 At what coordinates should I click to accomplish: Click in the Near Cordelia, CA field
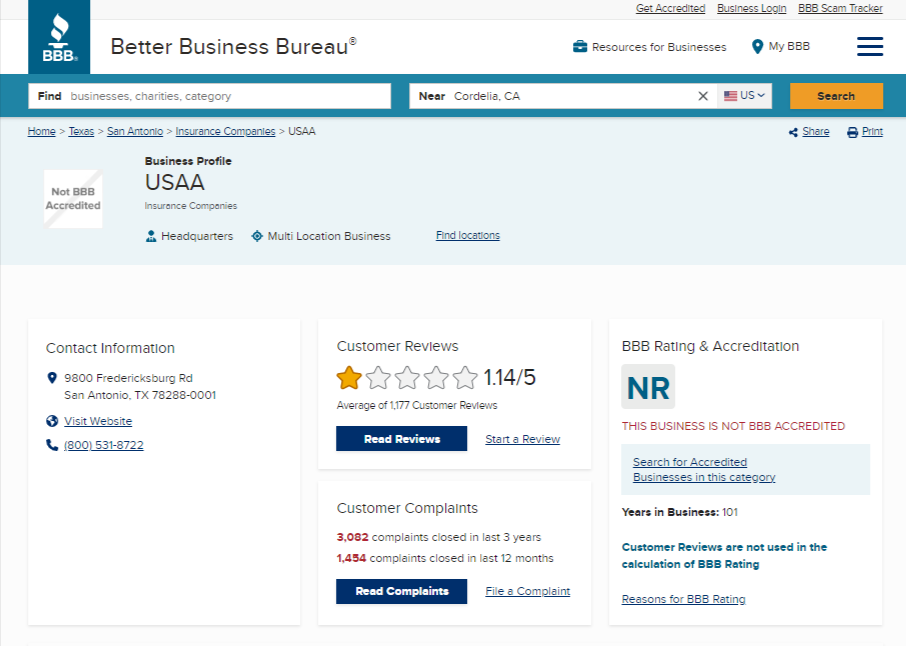(563, 96)
